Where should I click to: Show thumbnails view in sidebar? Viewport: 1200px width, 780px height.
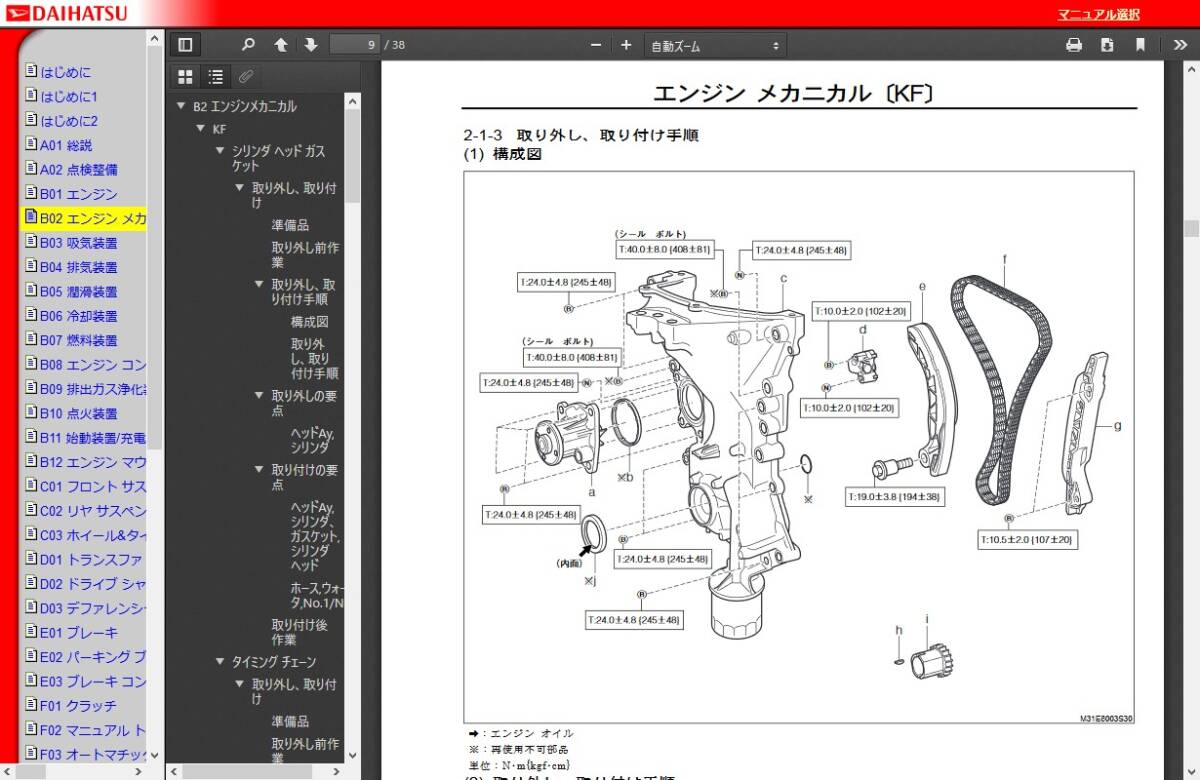(x=185, y=76)
